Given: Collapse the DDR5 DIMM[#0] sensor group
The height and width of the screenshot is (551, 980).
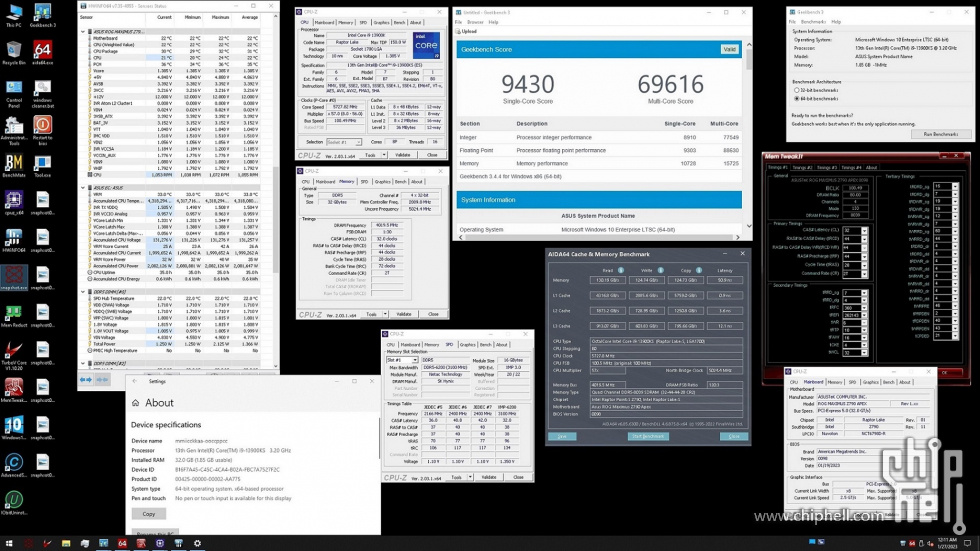Looking at the screenshot, I should (83, 292).
